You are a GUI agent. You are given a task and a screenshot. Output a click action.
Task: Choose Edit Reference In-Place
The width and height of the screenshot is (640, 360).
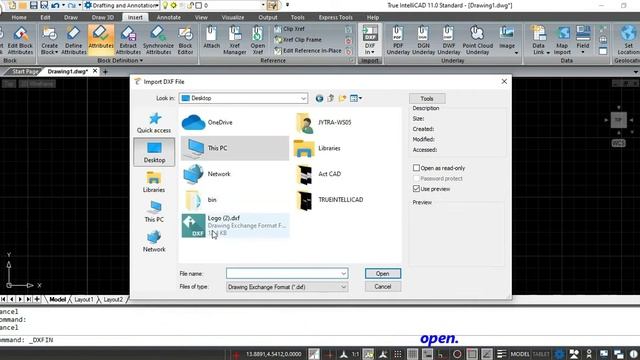pos(307,51)
